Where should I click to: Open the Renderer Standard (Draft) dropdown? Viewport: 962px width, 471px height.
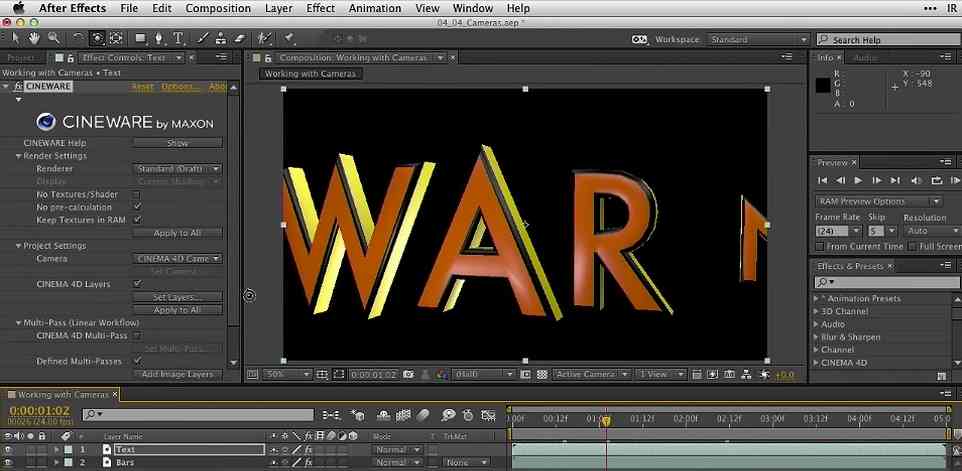coord(178,169)
